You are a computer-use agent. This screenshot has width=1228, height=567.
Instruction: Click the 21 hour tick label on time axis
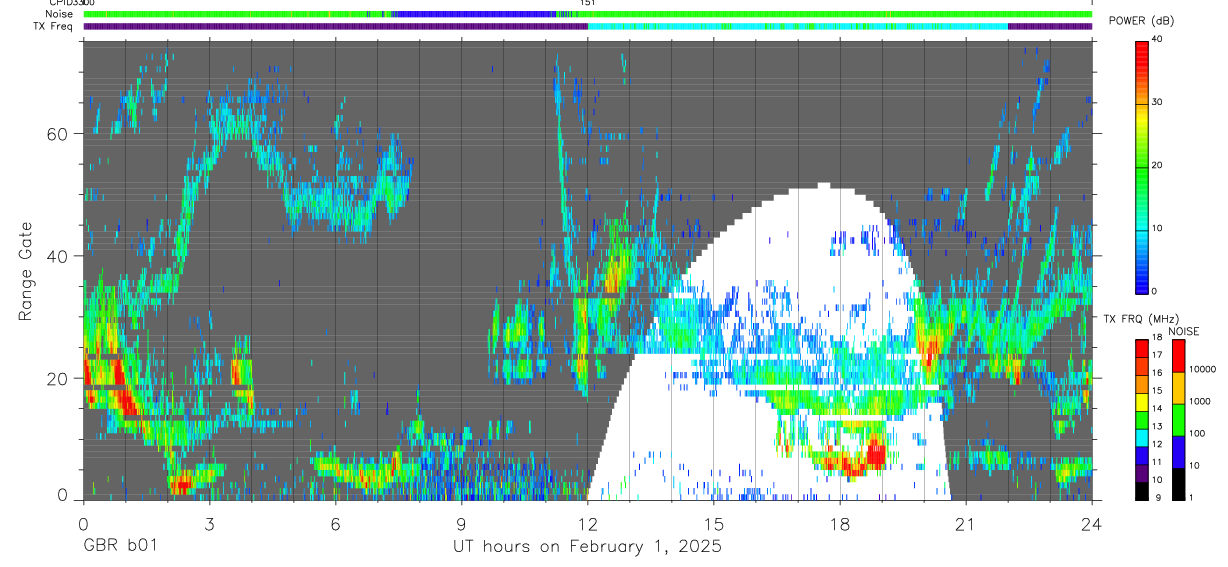tap(966, 523)
